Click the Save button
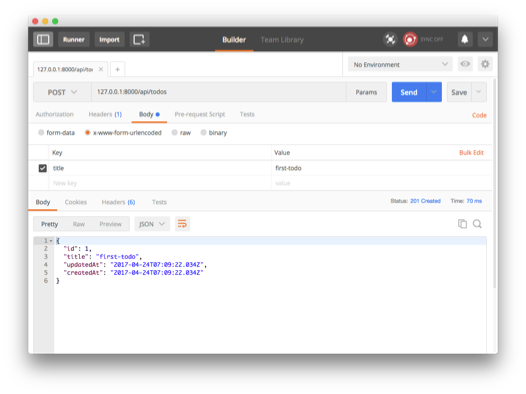 point(459,92)
